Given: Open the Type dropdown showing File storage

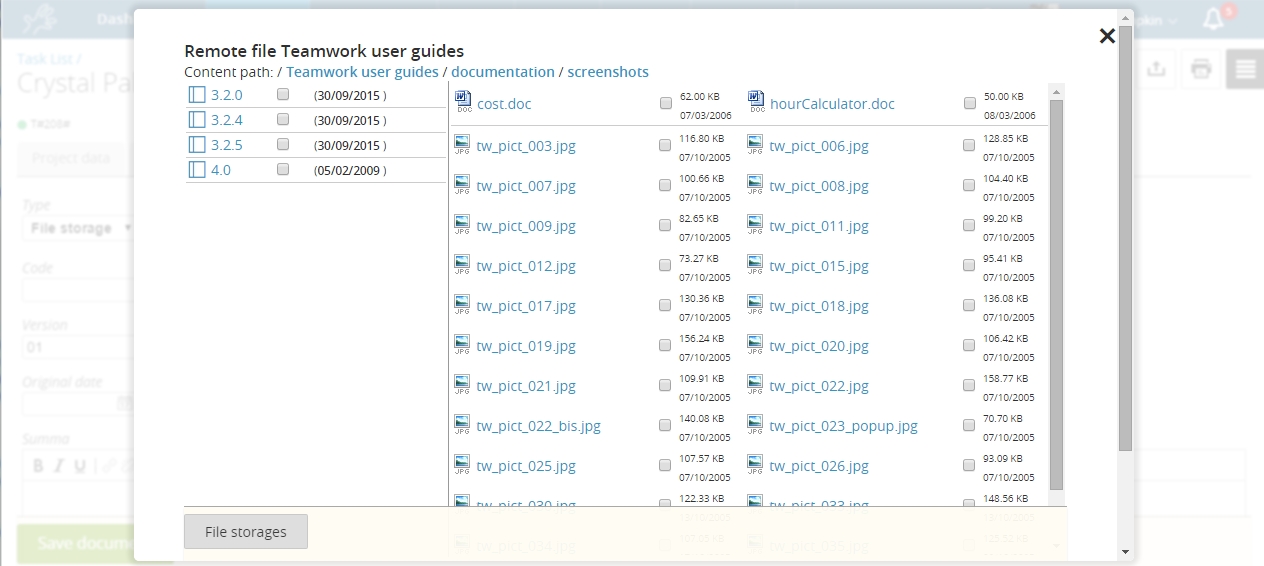Looking at the screenshot, I should coord(78,228).
